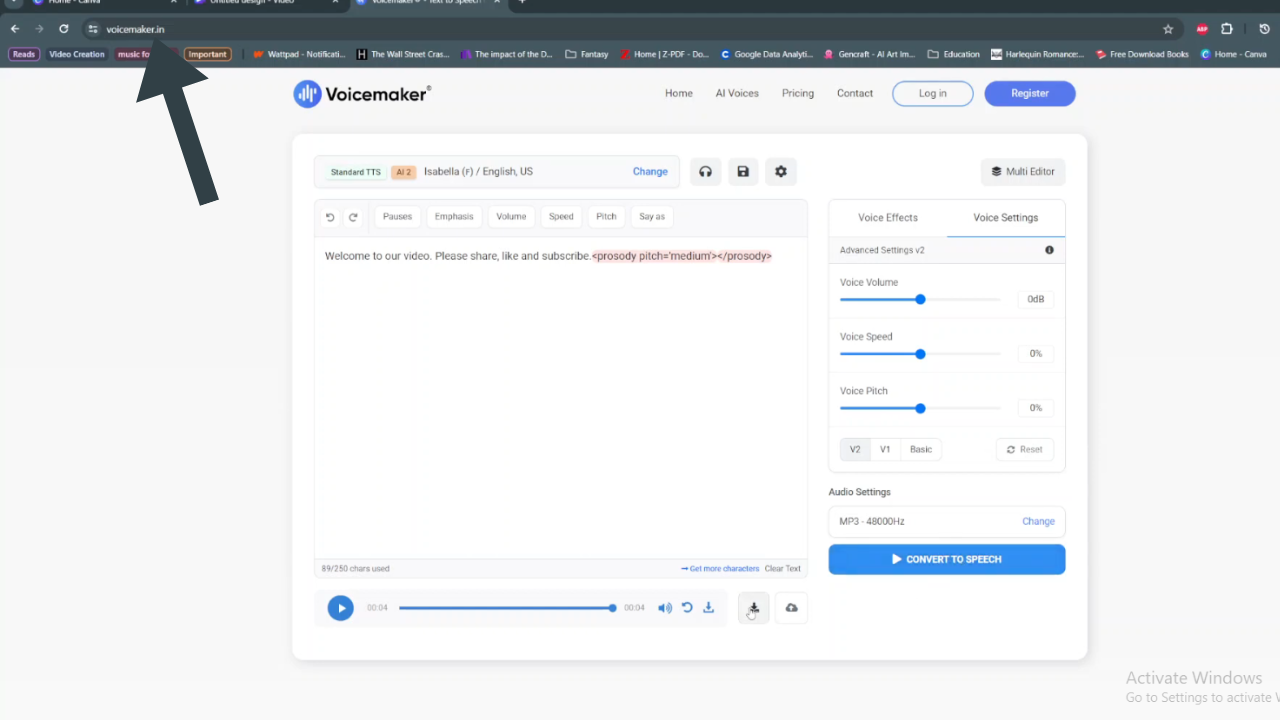Click the Log in button
The width and height of the screenshot is (1280, 720).
[933, 94]
